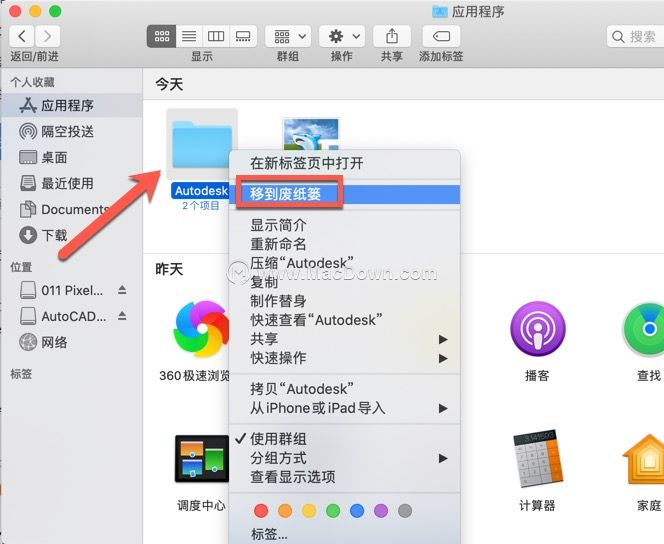Select the Find My app icon
Image resolution: width=664 pixels, height=544 pixels.
click(x=644, y=329)
